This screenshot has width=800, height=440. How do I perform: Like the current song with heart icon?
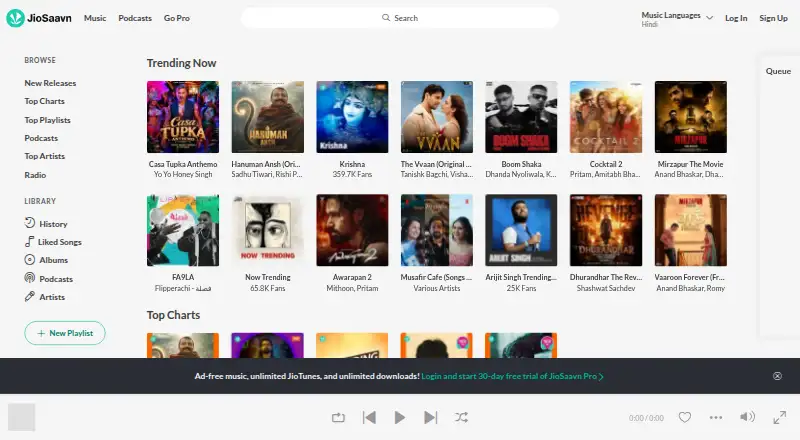pyautogui.click(x=685, y=418)
